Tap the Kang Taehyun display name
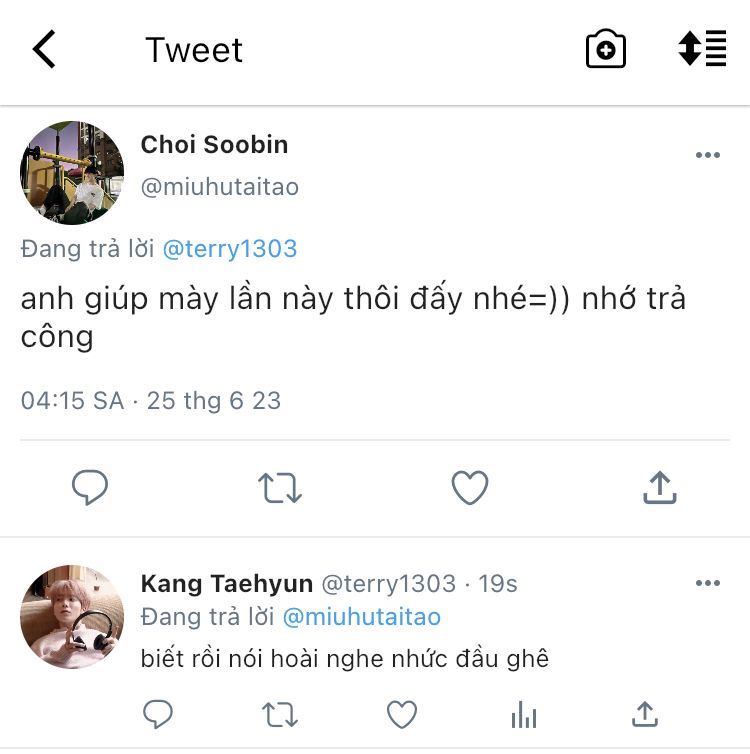The height and width of the screenshot is (754, 750). pyautogui.click(x=227, y=583)
